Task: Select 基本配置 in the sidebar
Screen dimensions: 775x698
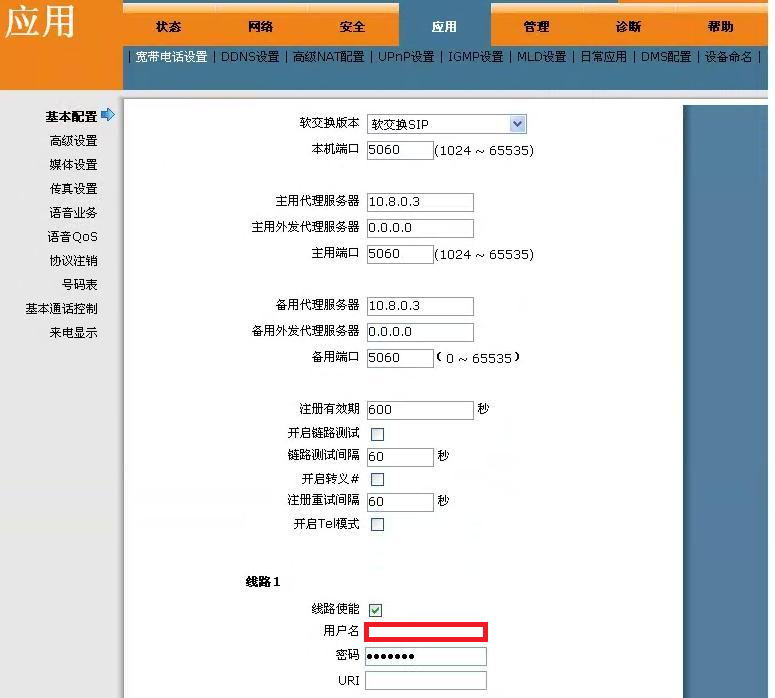Action: [x=72, y=117]
